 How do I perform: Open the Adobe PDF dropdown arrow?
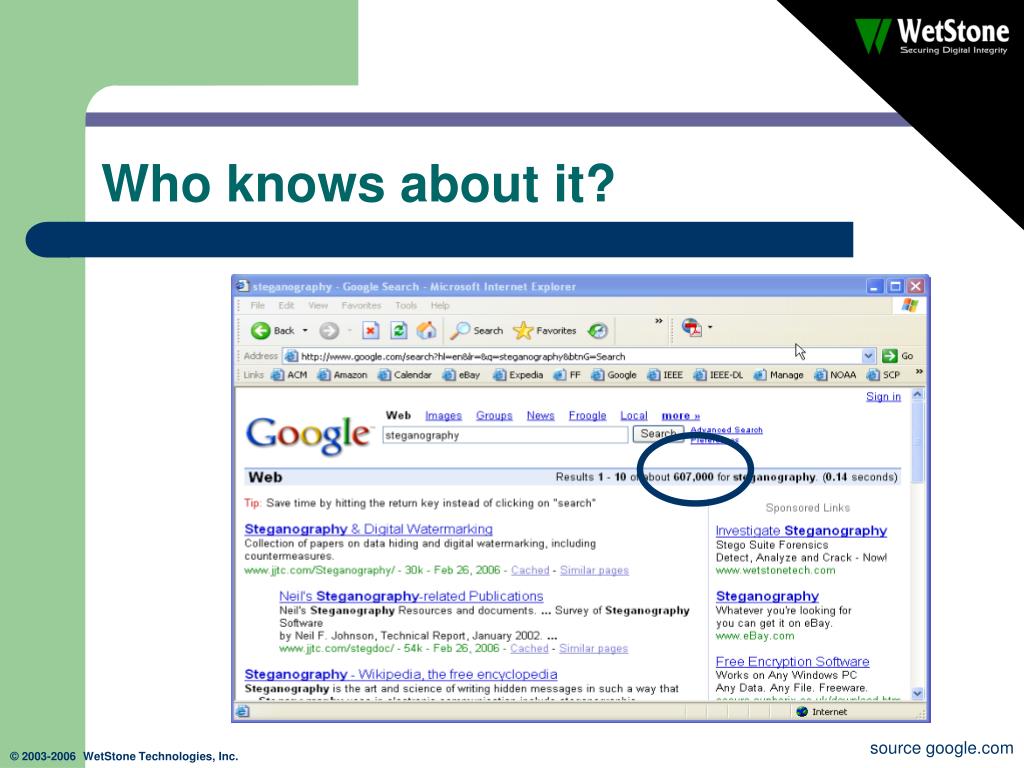(x=711, y=327)
